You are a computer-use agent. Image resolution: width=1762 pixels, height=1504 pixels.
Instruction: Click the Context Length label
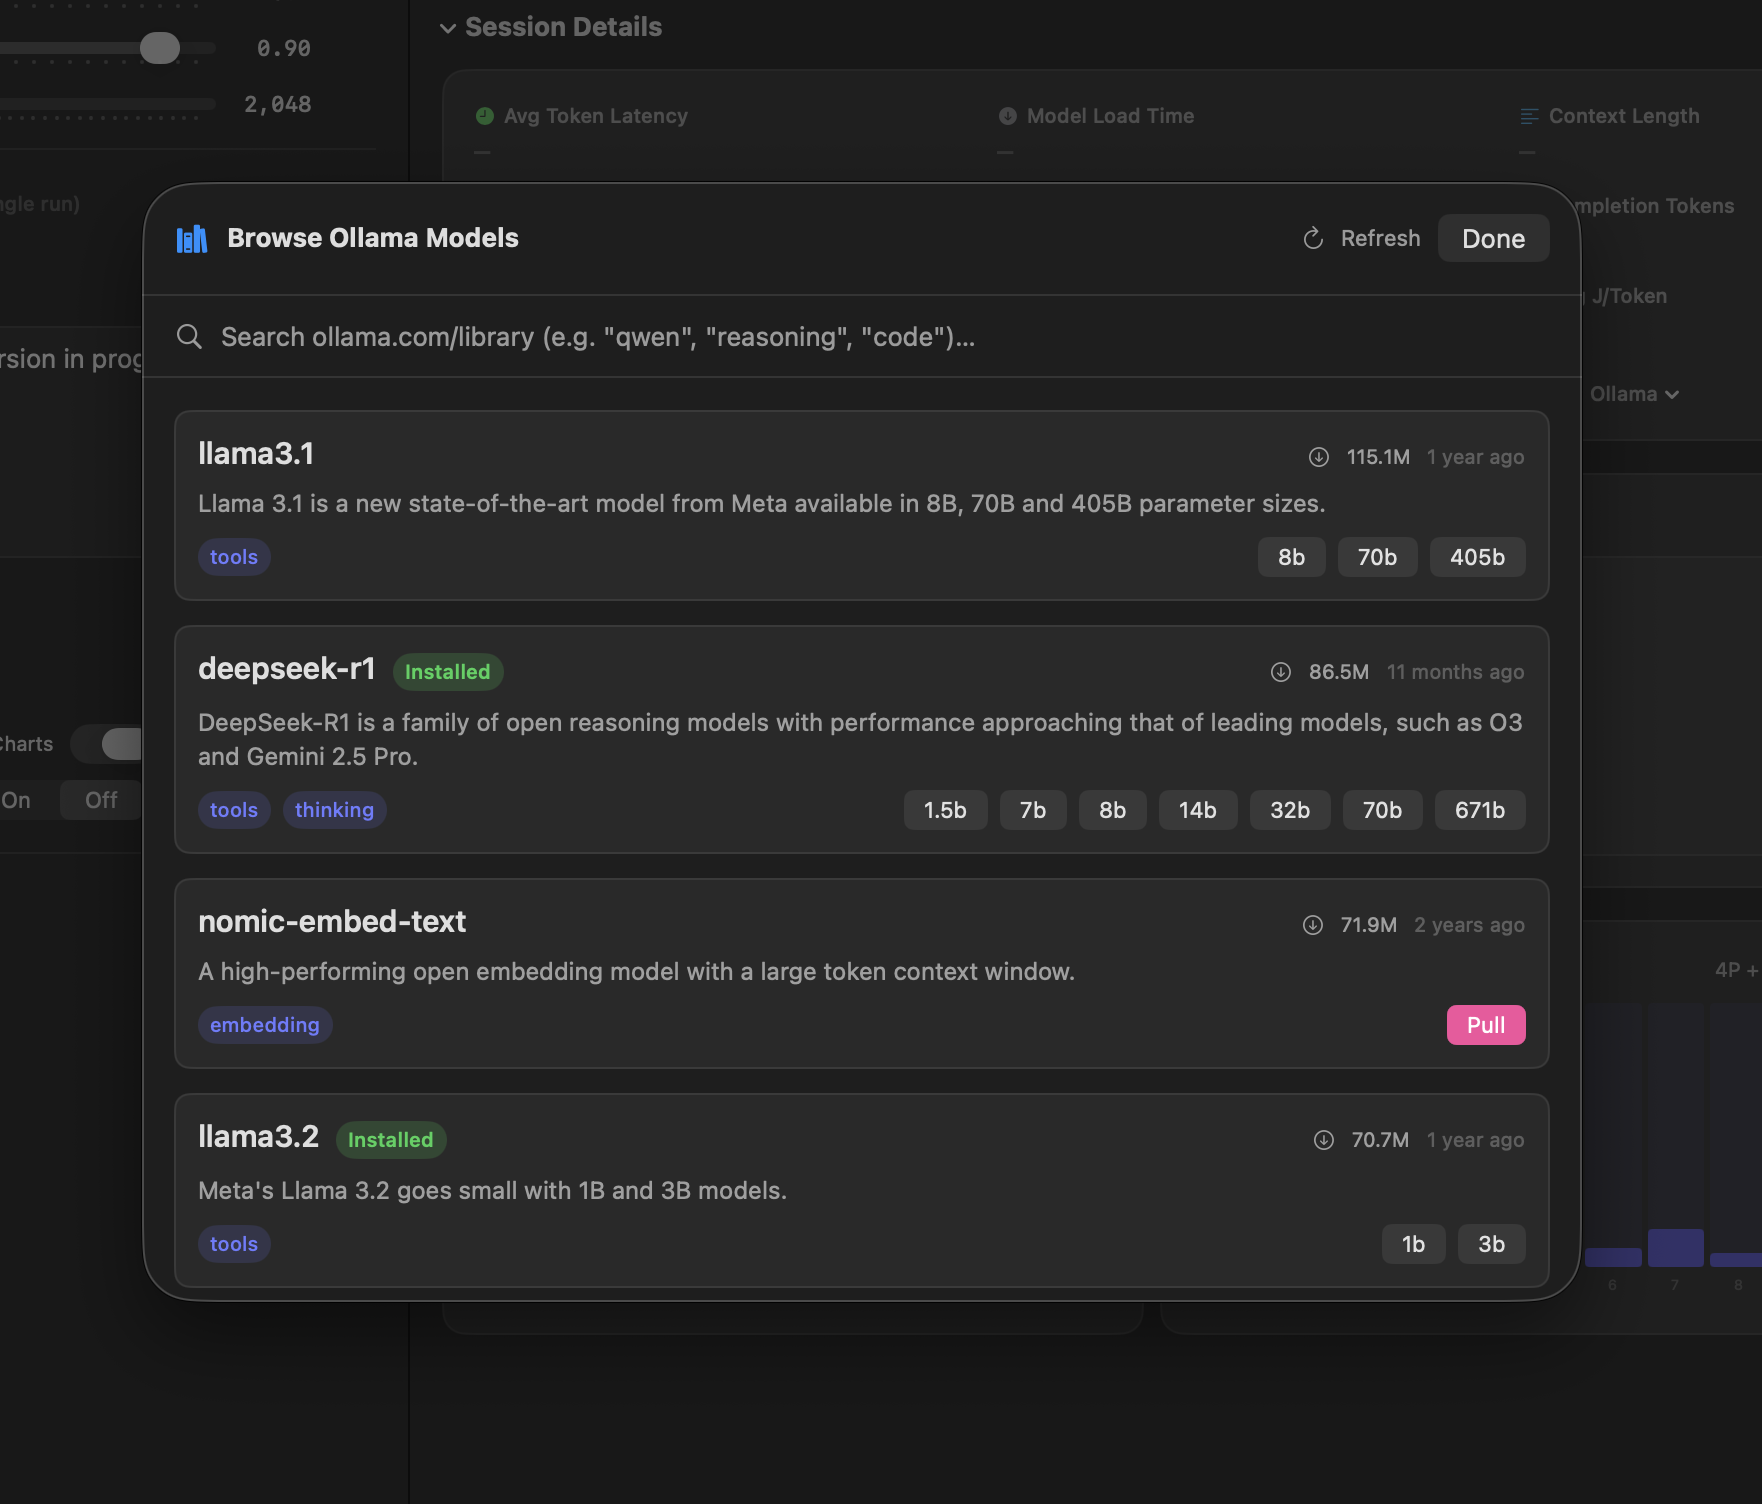1624,116
